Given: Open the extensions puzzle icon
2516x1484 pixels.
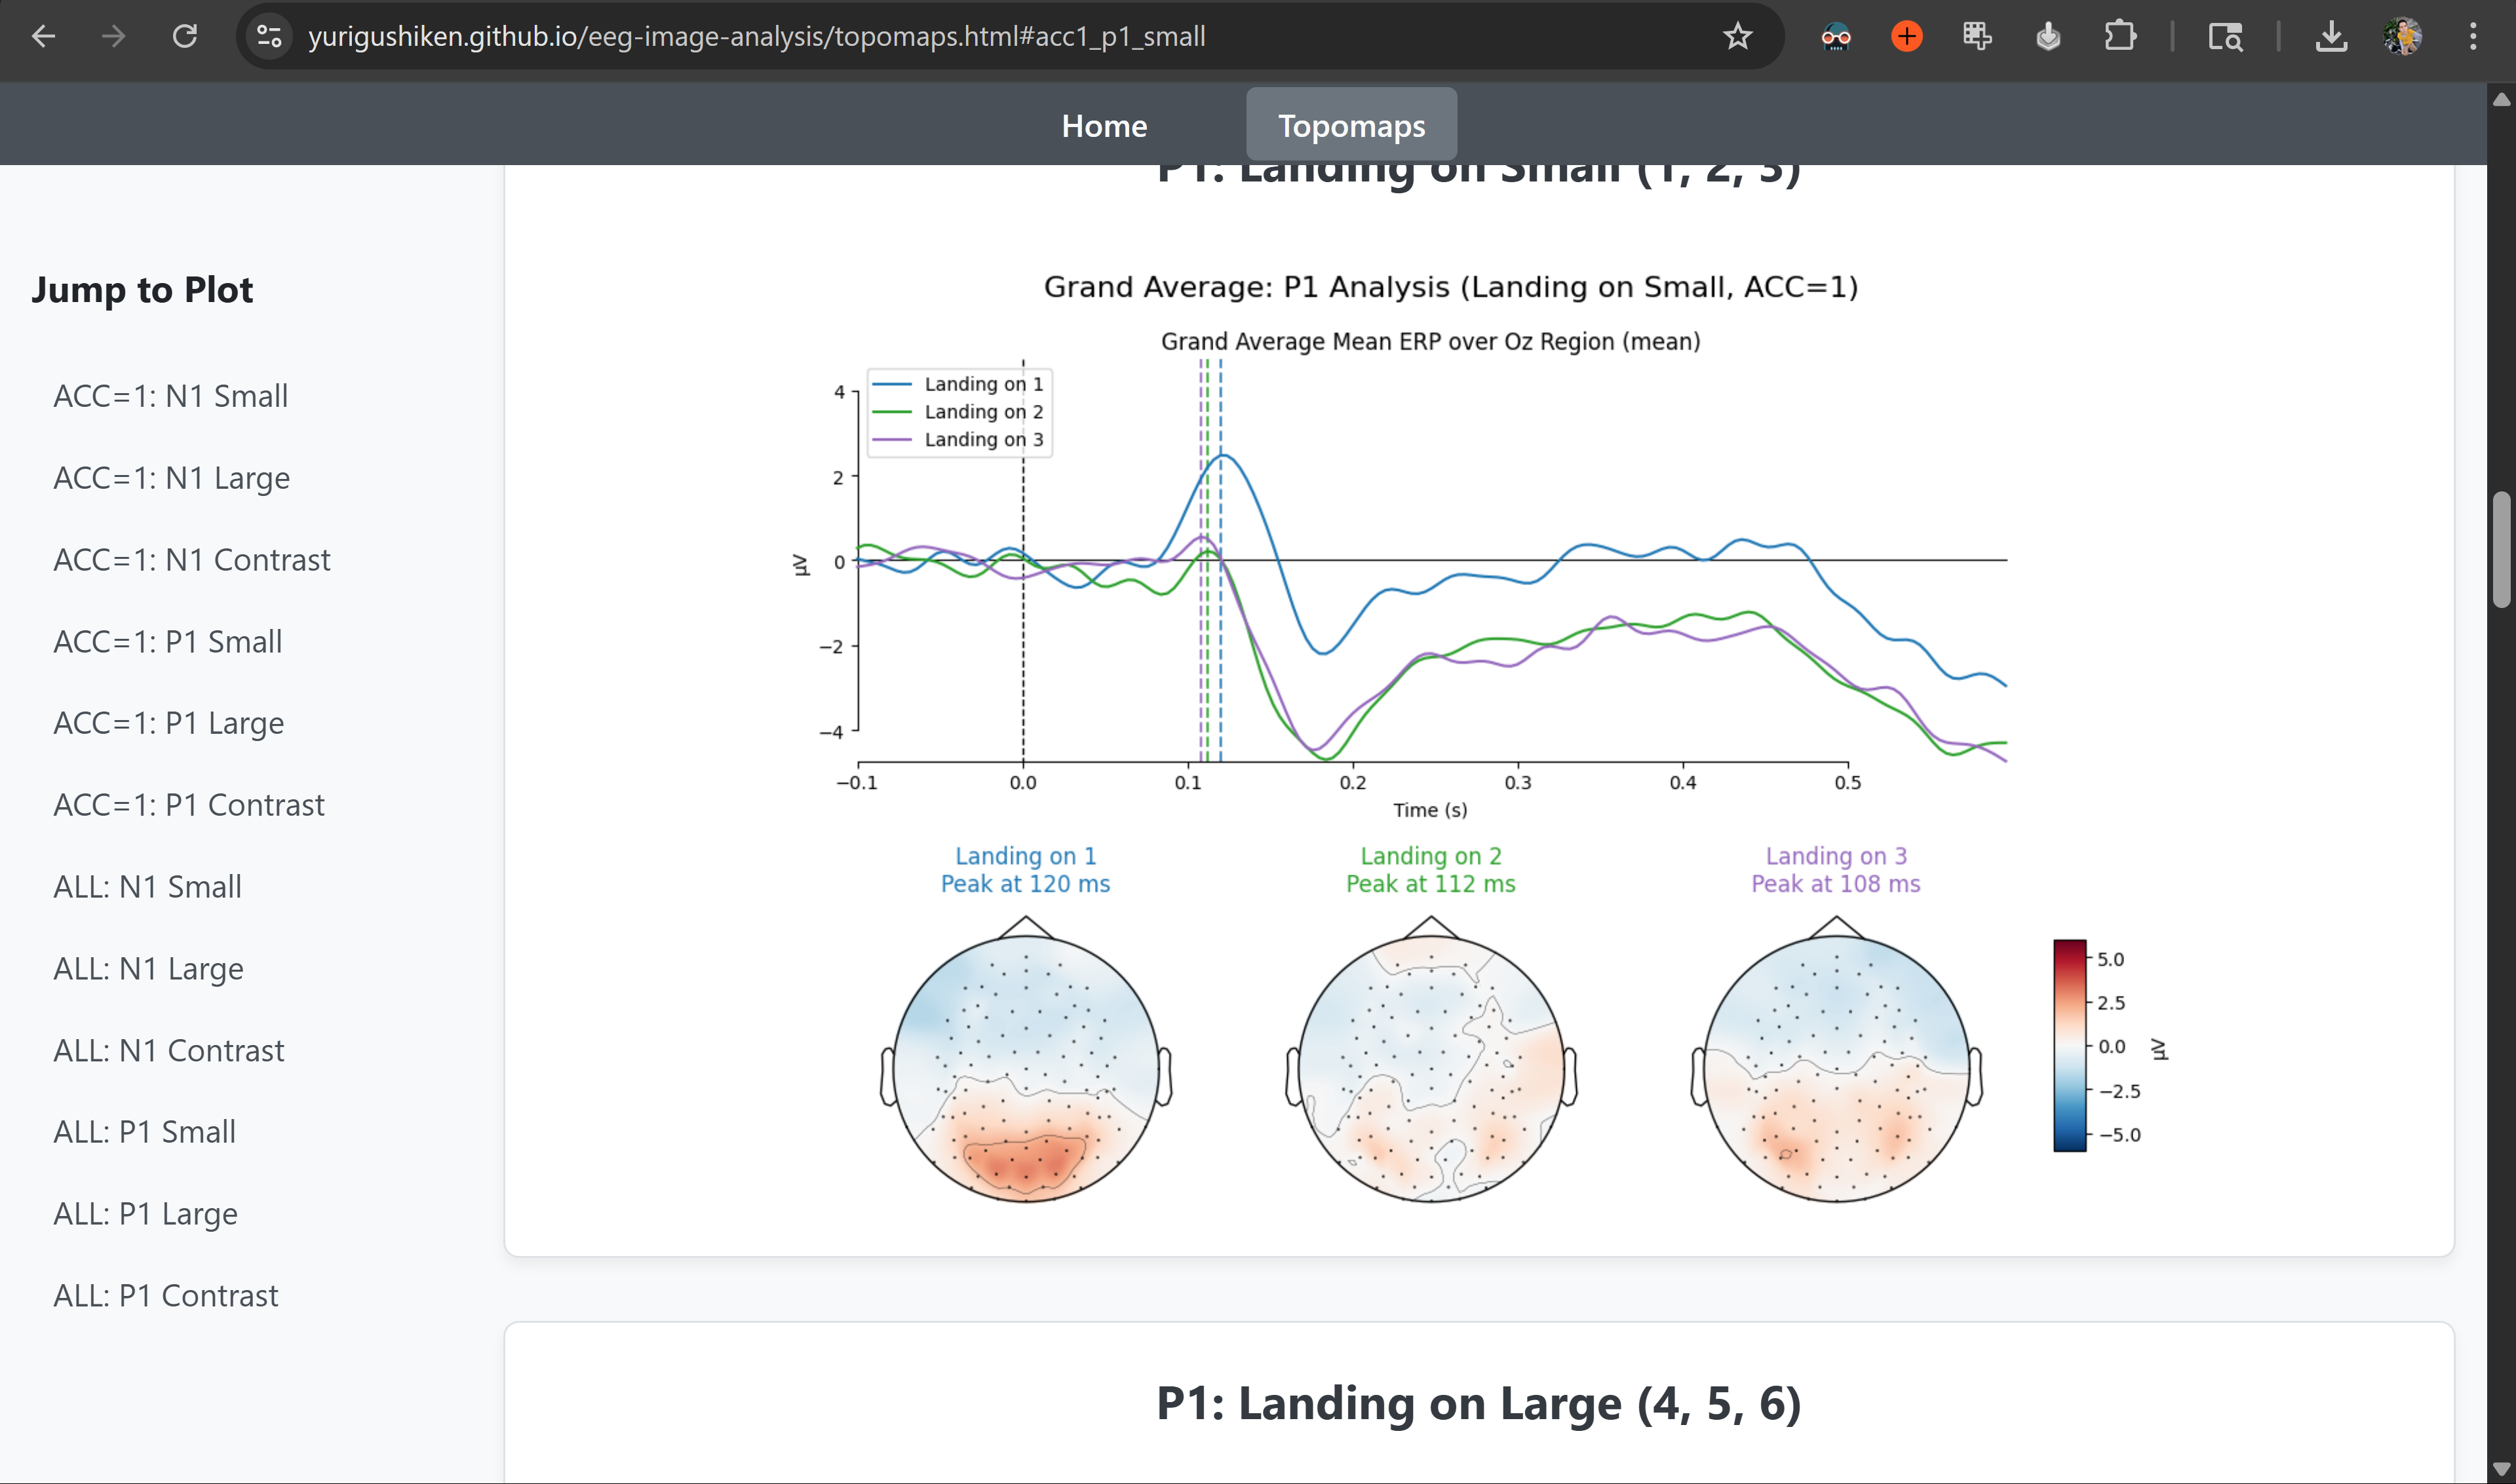Looking at the screenshot, I should coord(2119,37).
